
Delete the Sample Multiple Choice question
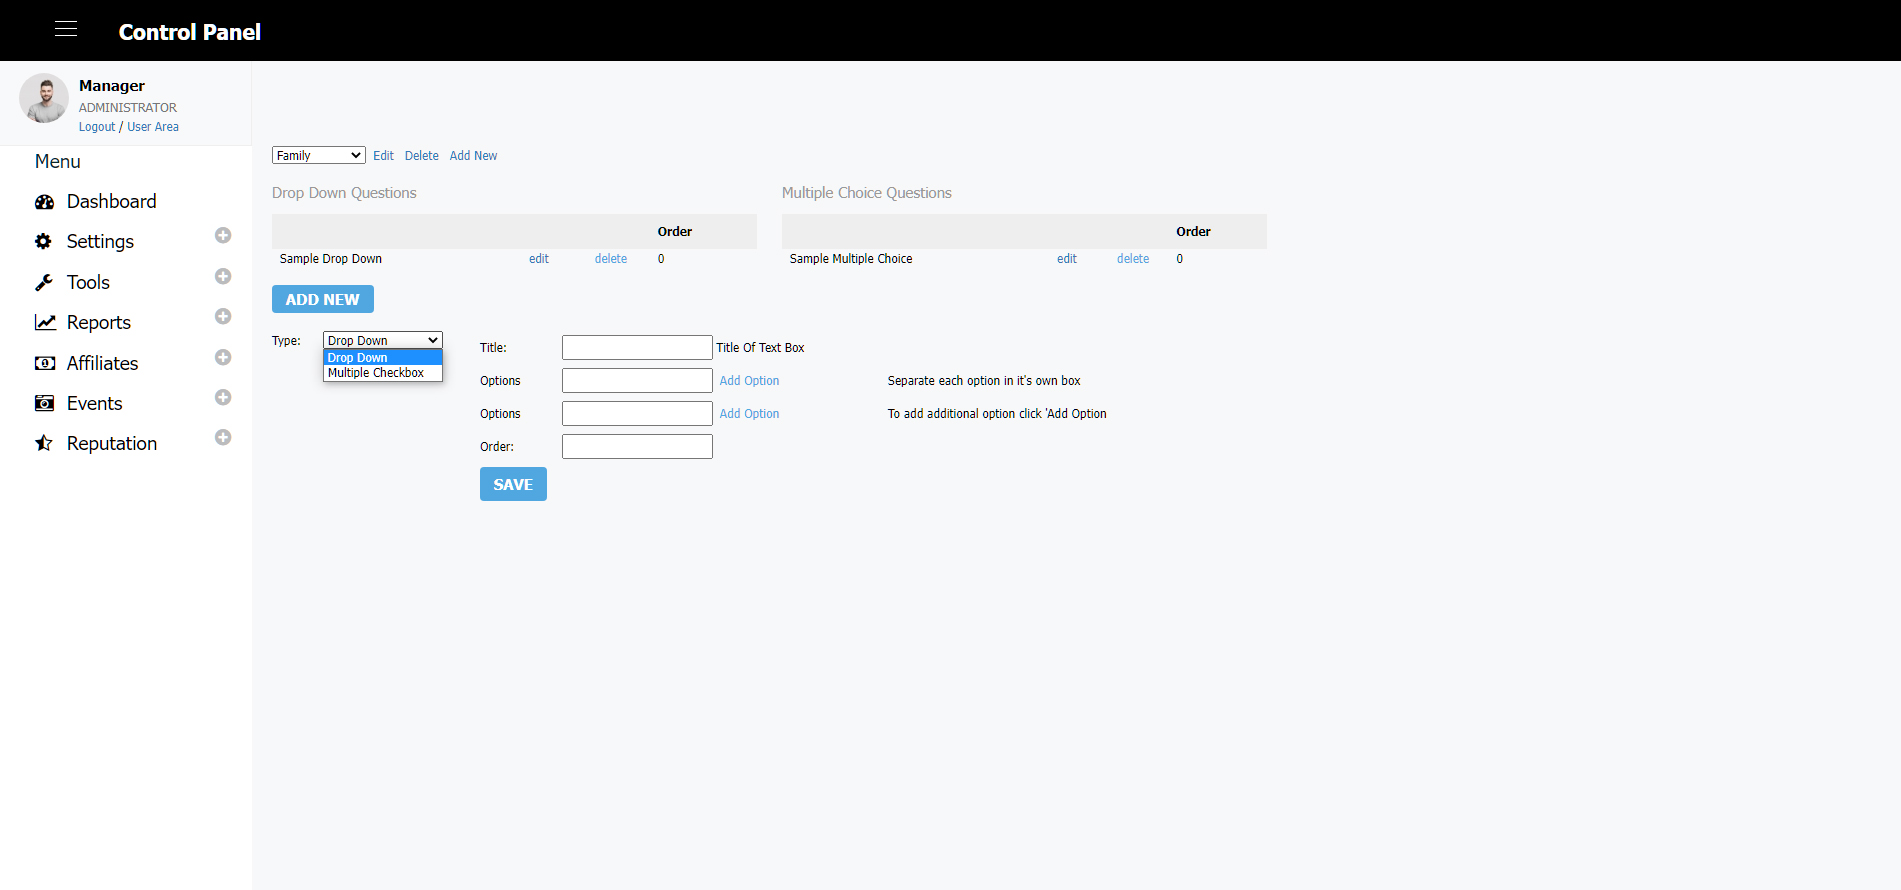point(1132,259)
